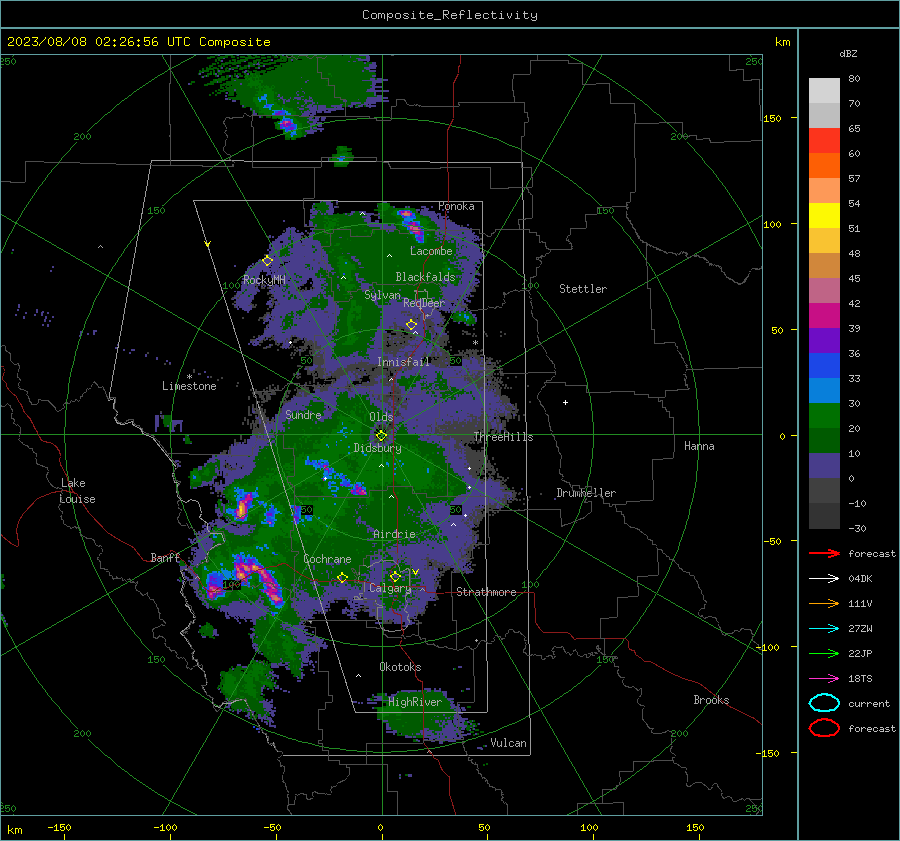Pick the magenta swatch between 42 and 39

coord(824,315)
